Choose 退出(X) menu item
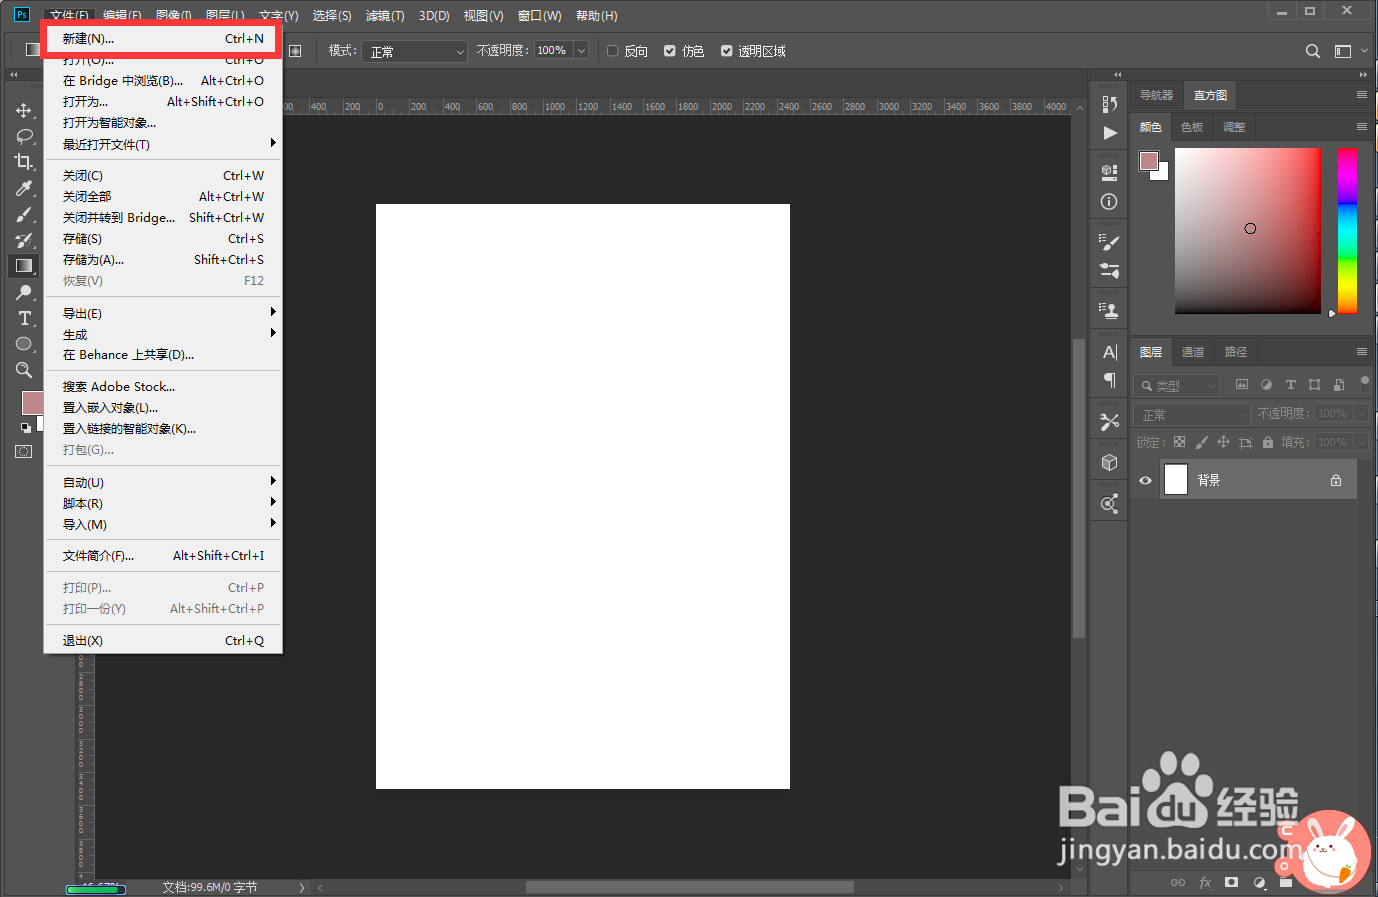This screenshot has width=1378, height=897. tap(163, 641)
